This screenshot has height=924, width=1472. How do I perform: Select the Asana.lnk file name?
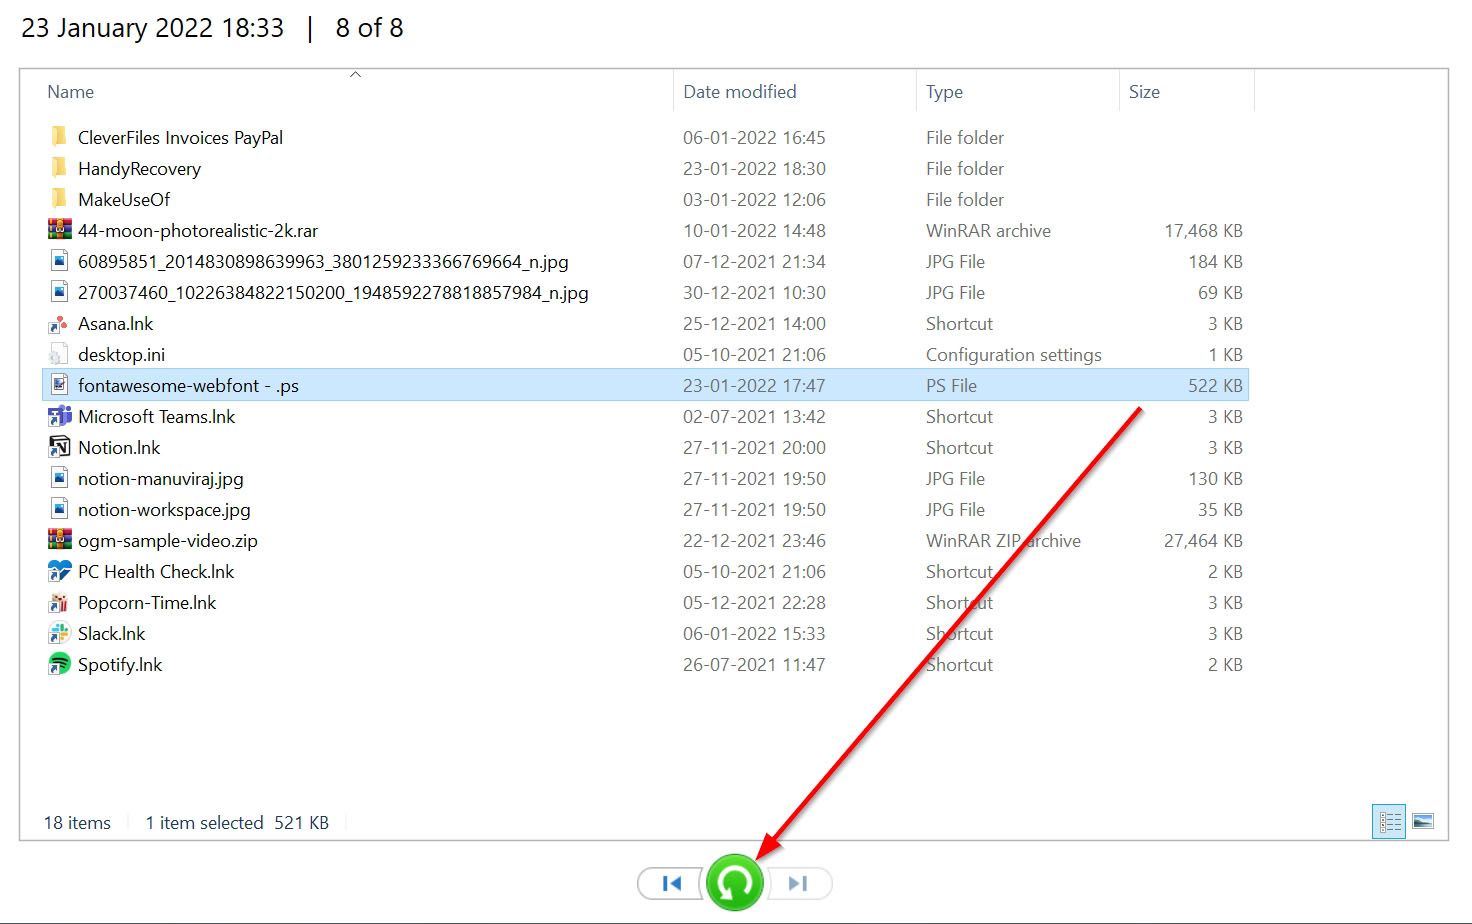click(115, 324)
